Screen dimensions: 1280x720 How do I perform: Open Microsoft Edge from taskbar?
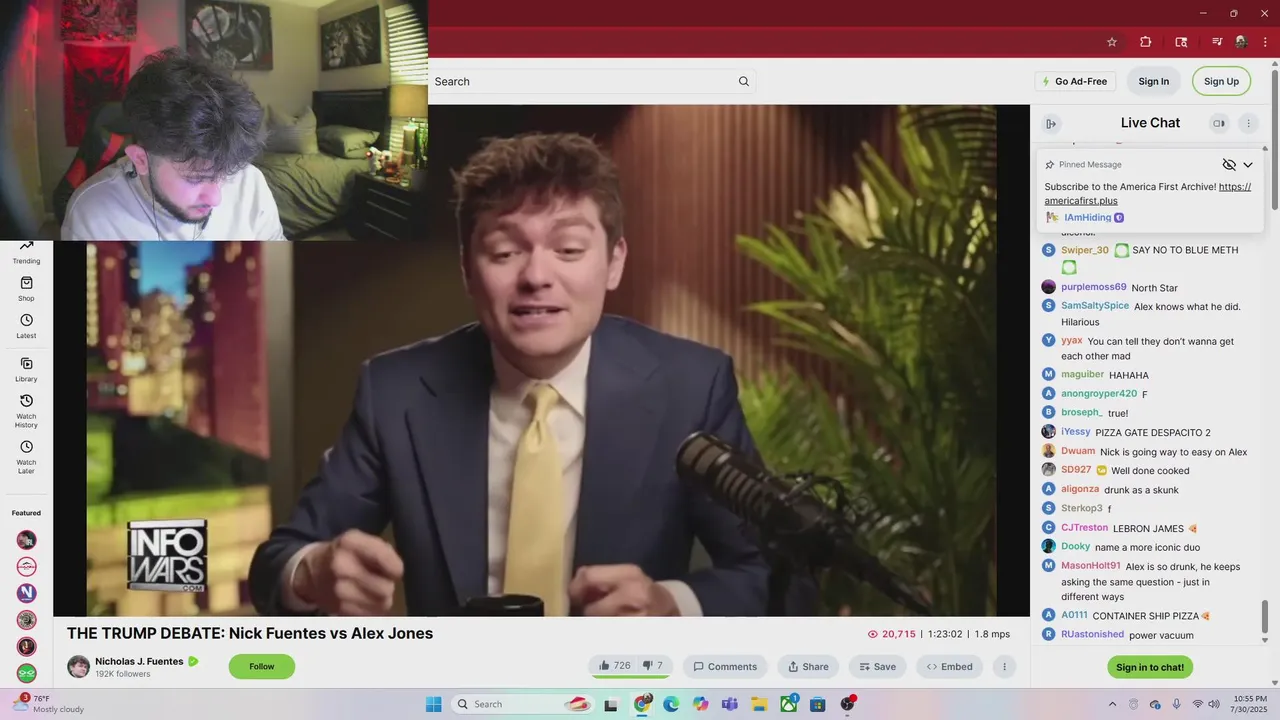(x=671, y=704)
